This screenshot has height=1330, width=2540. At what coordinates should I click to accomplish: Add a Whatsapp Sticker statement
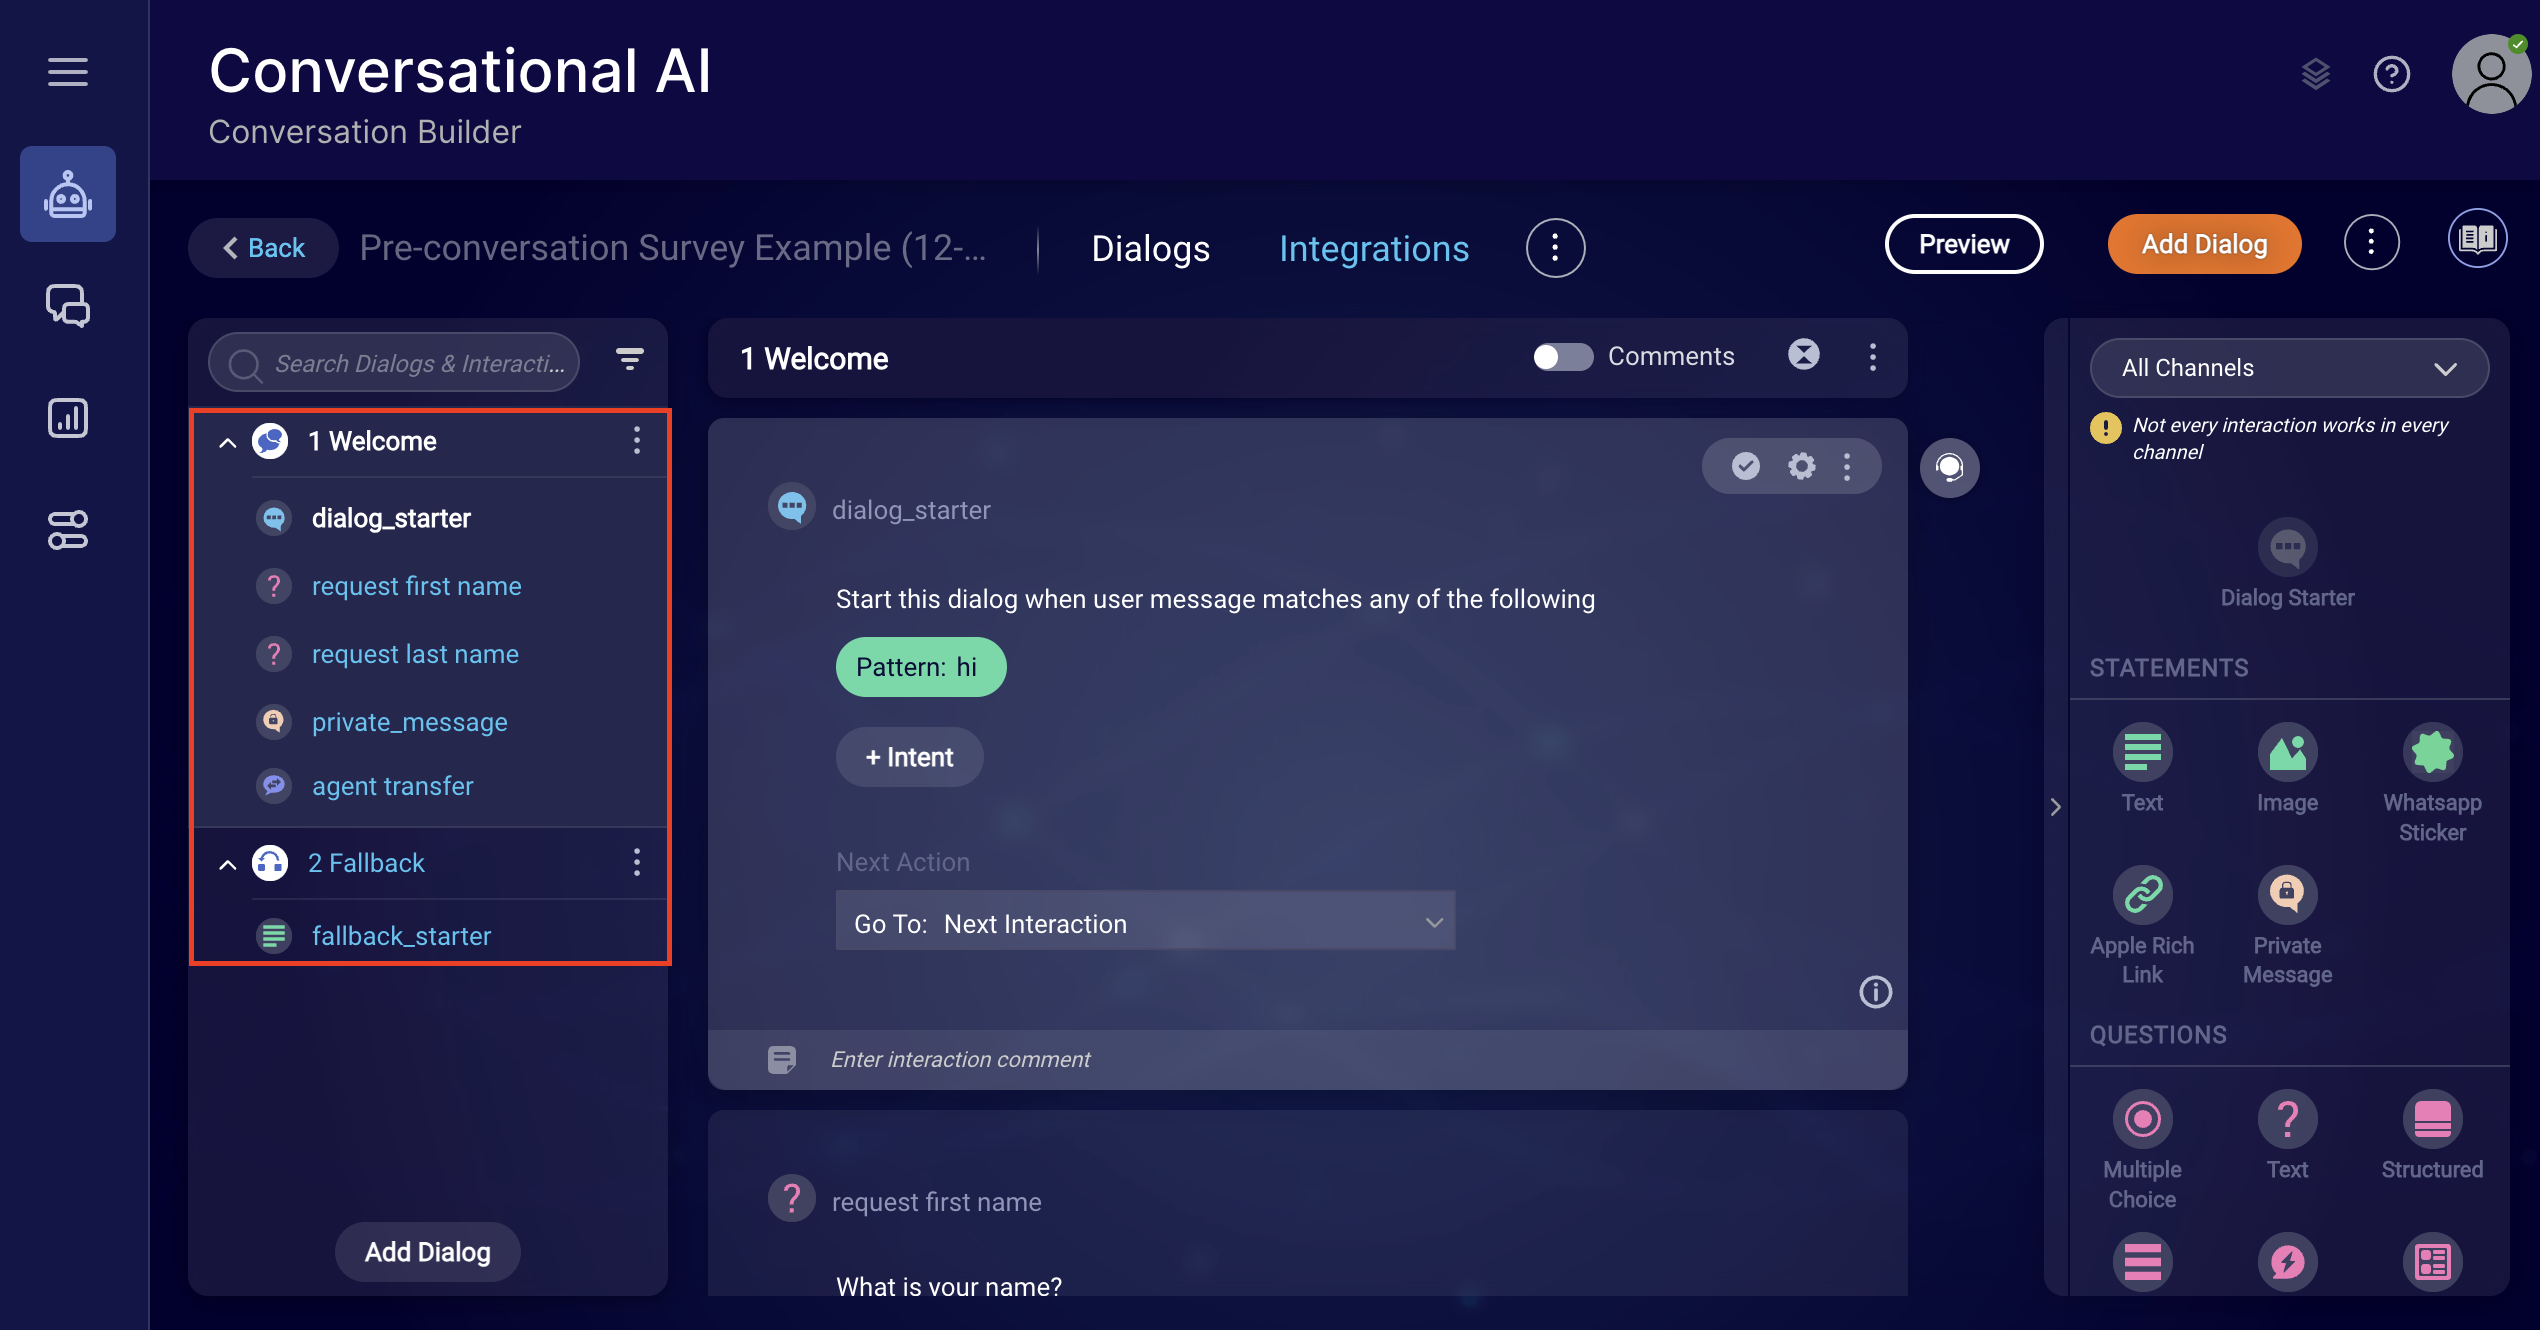click(2433, 751)
